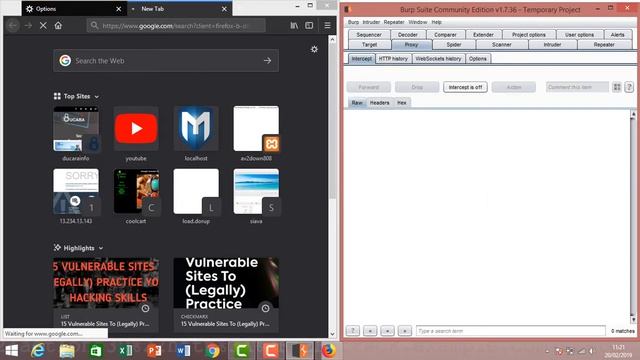
Task: Collapse the Highlights section
Action: coord(78,248)
